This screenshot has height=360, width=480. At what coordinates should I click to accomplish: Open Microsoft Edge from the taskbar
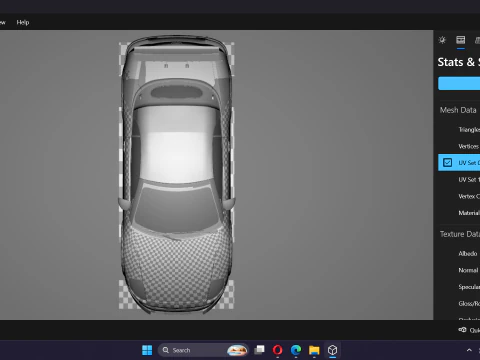pos(296,350)
